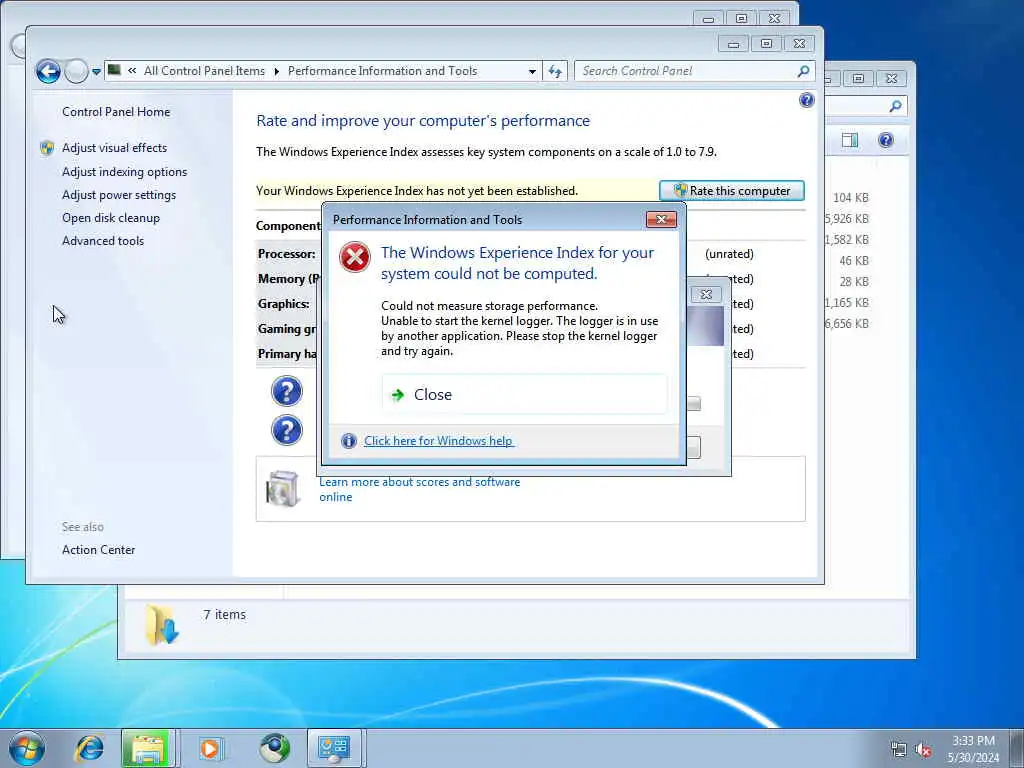Screen dimensions: 1024x768
Task: Click the Close command link in the error dialog
Action: pos(524,394)
